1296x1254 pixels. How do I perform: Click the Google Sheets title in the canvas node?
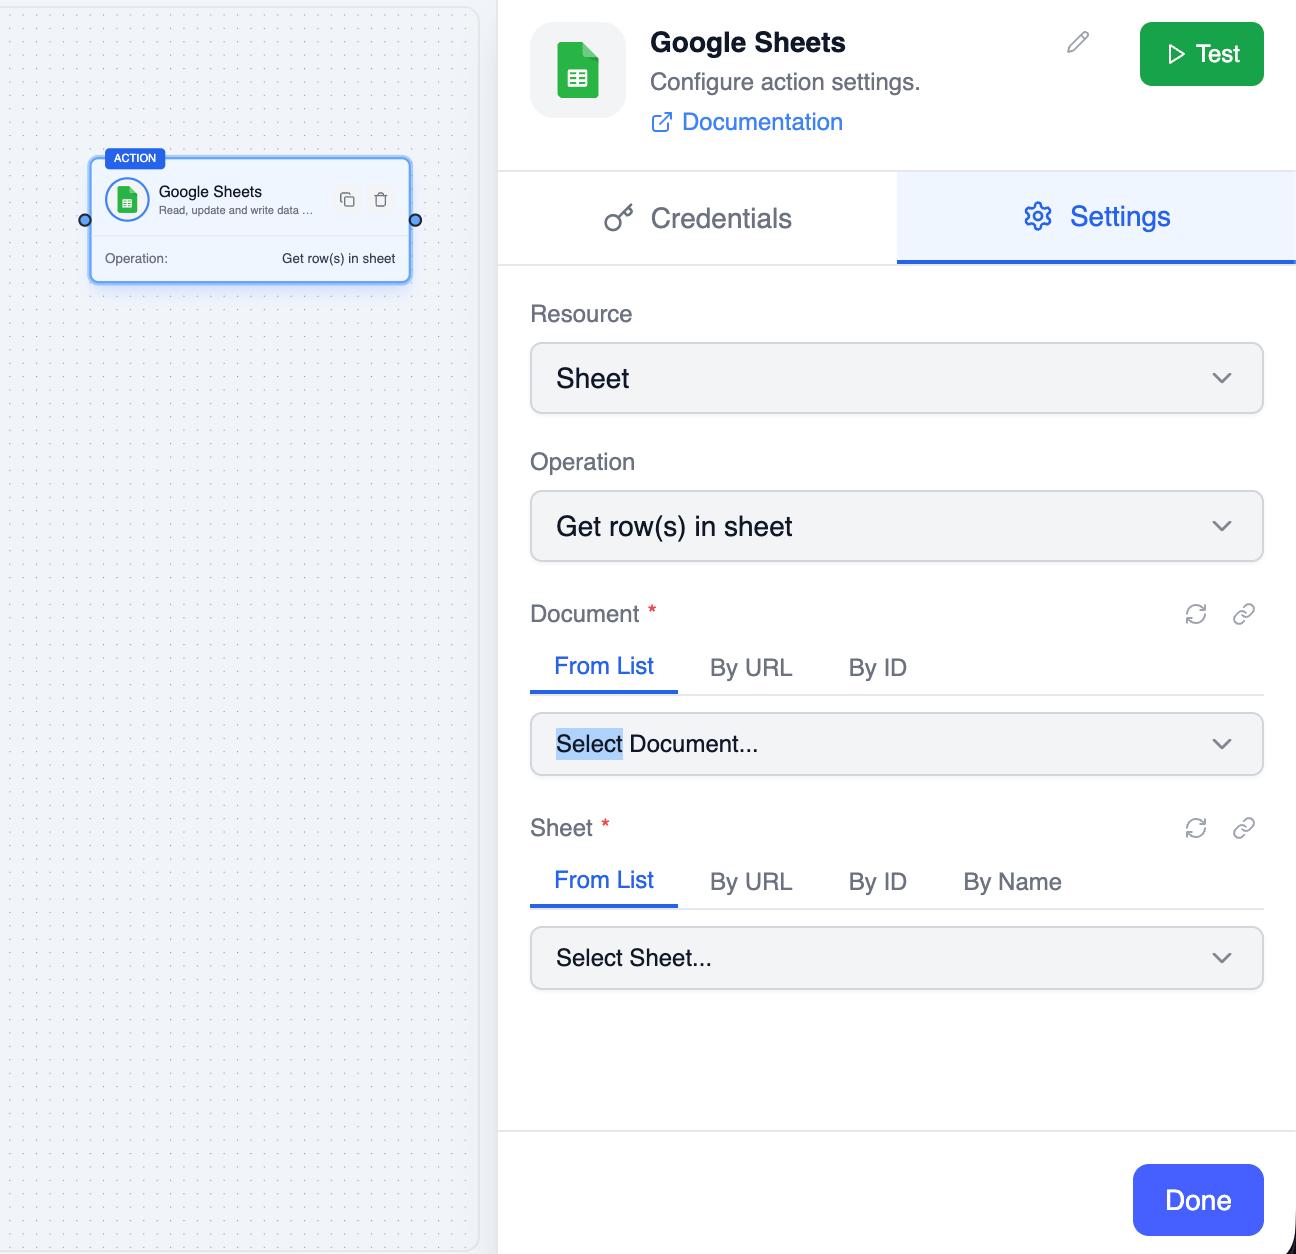[210, 192]
